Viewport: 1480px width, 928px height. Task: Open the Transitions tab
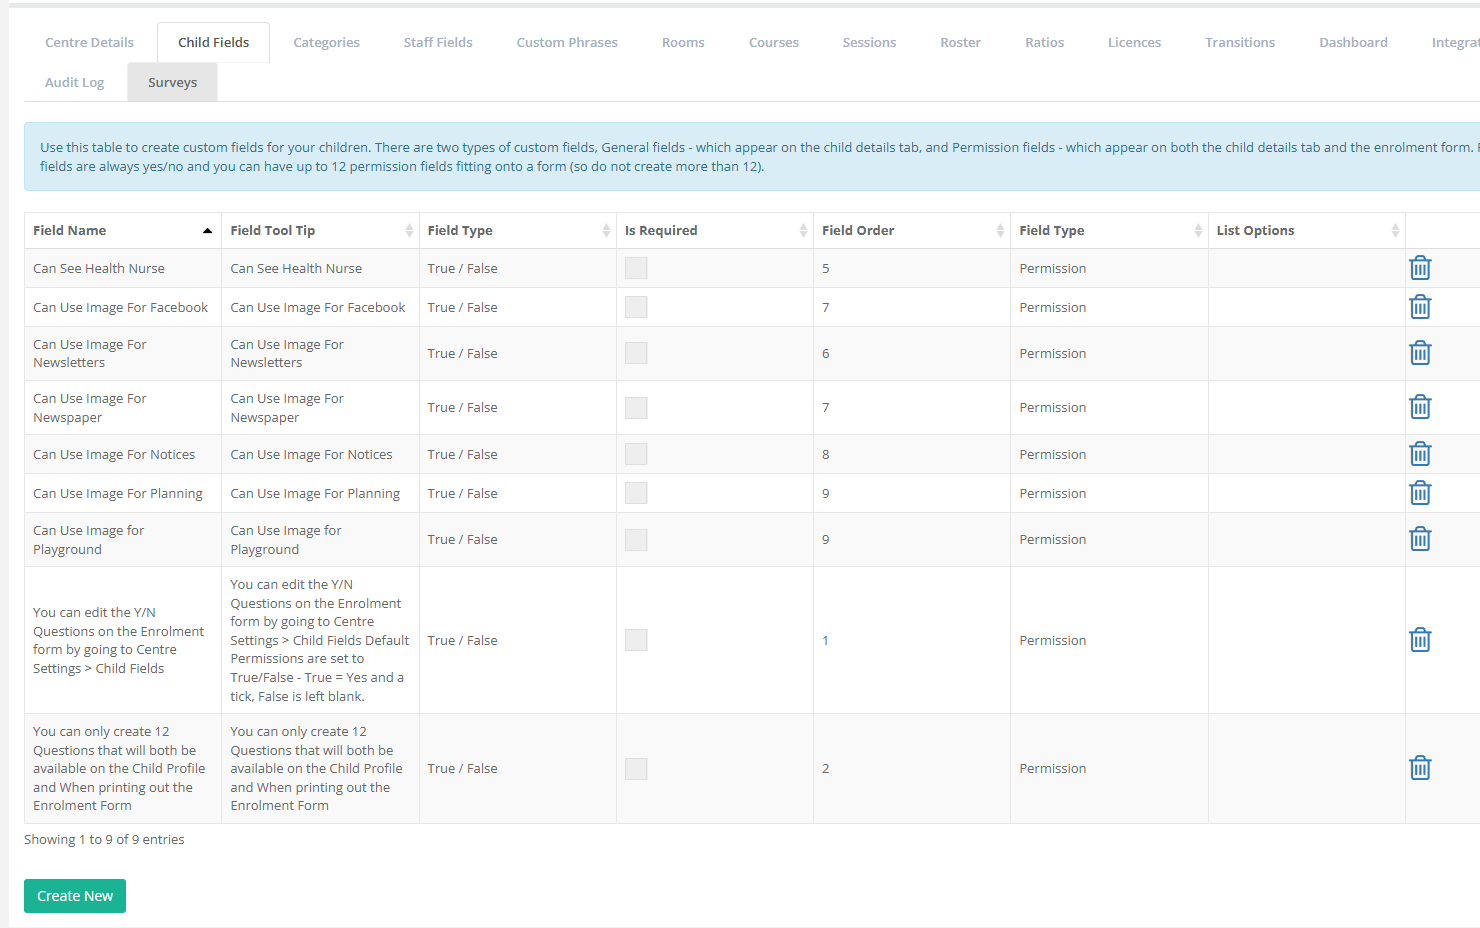[x=1240, y=42]
